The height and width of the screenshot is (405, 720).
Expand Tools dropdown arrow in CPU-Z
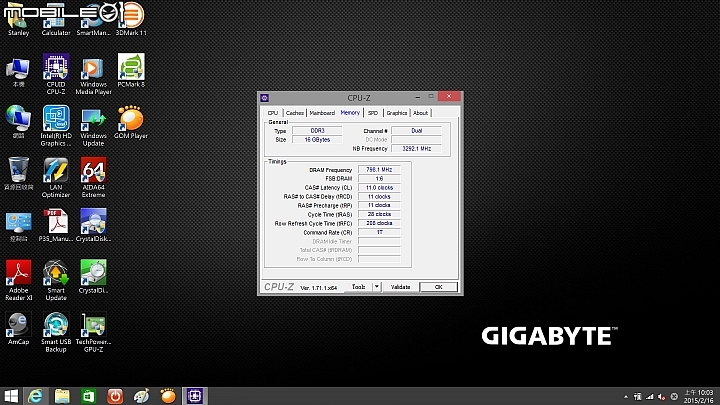377,287
